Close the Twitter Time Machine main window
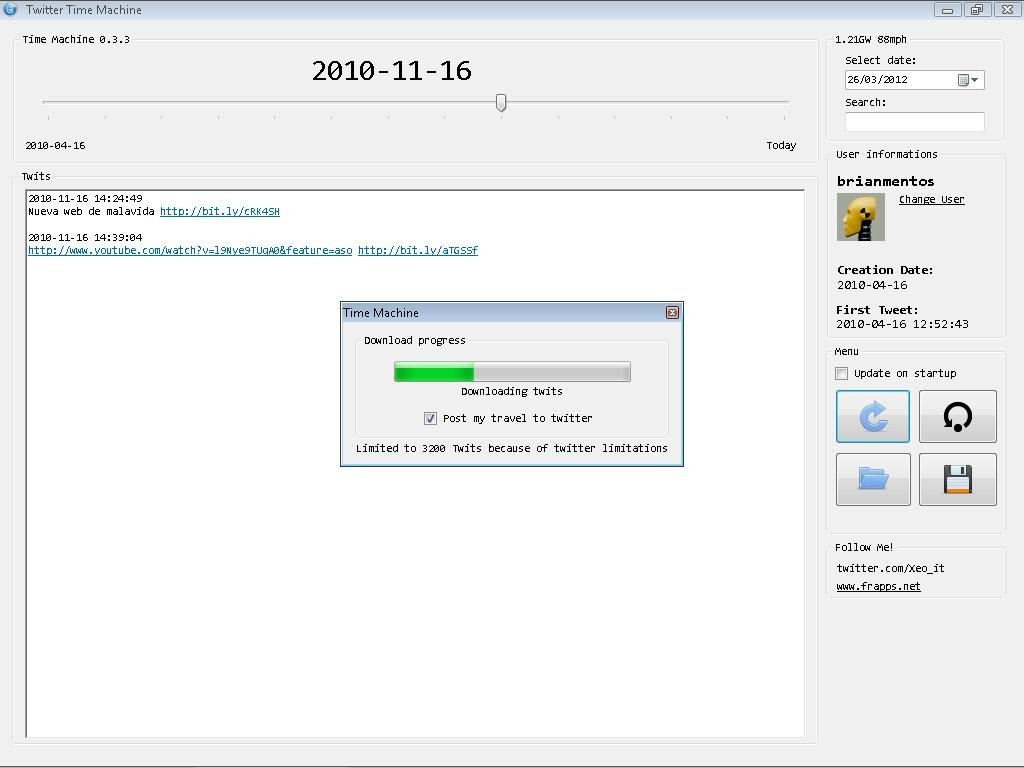 click(x=1007, y=10)
